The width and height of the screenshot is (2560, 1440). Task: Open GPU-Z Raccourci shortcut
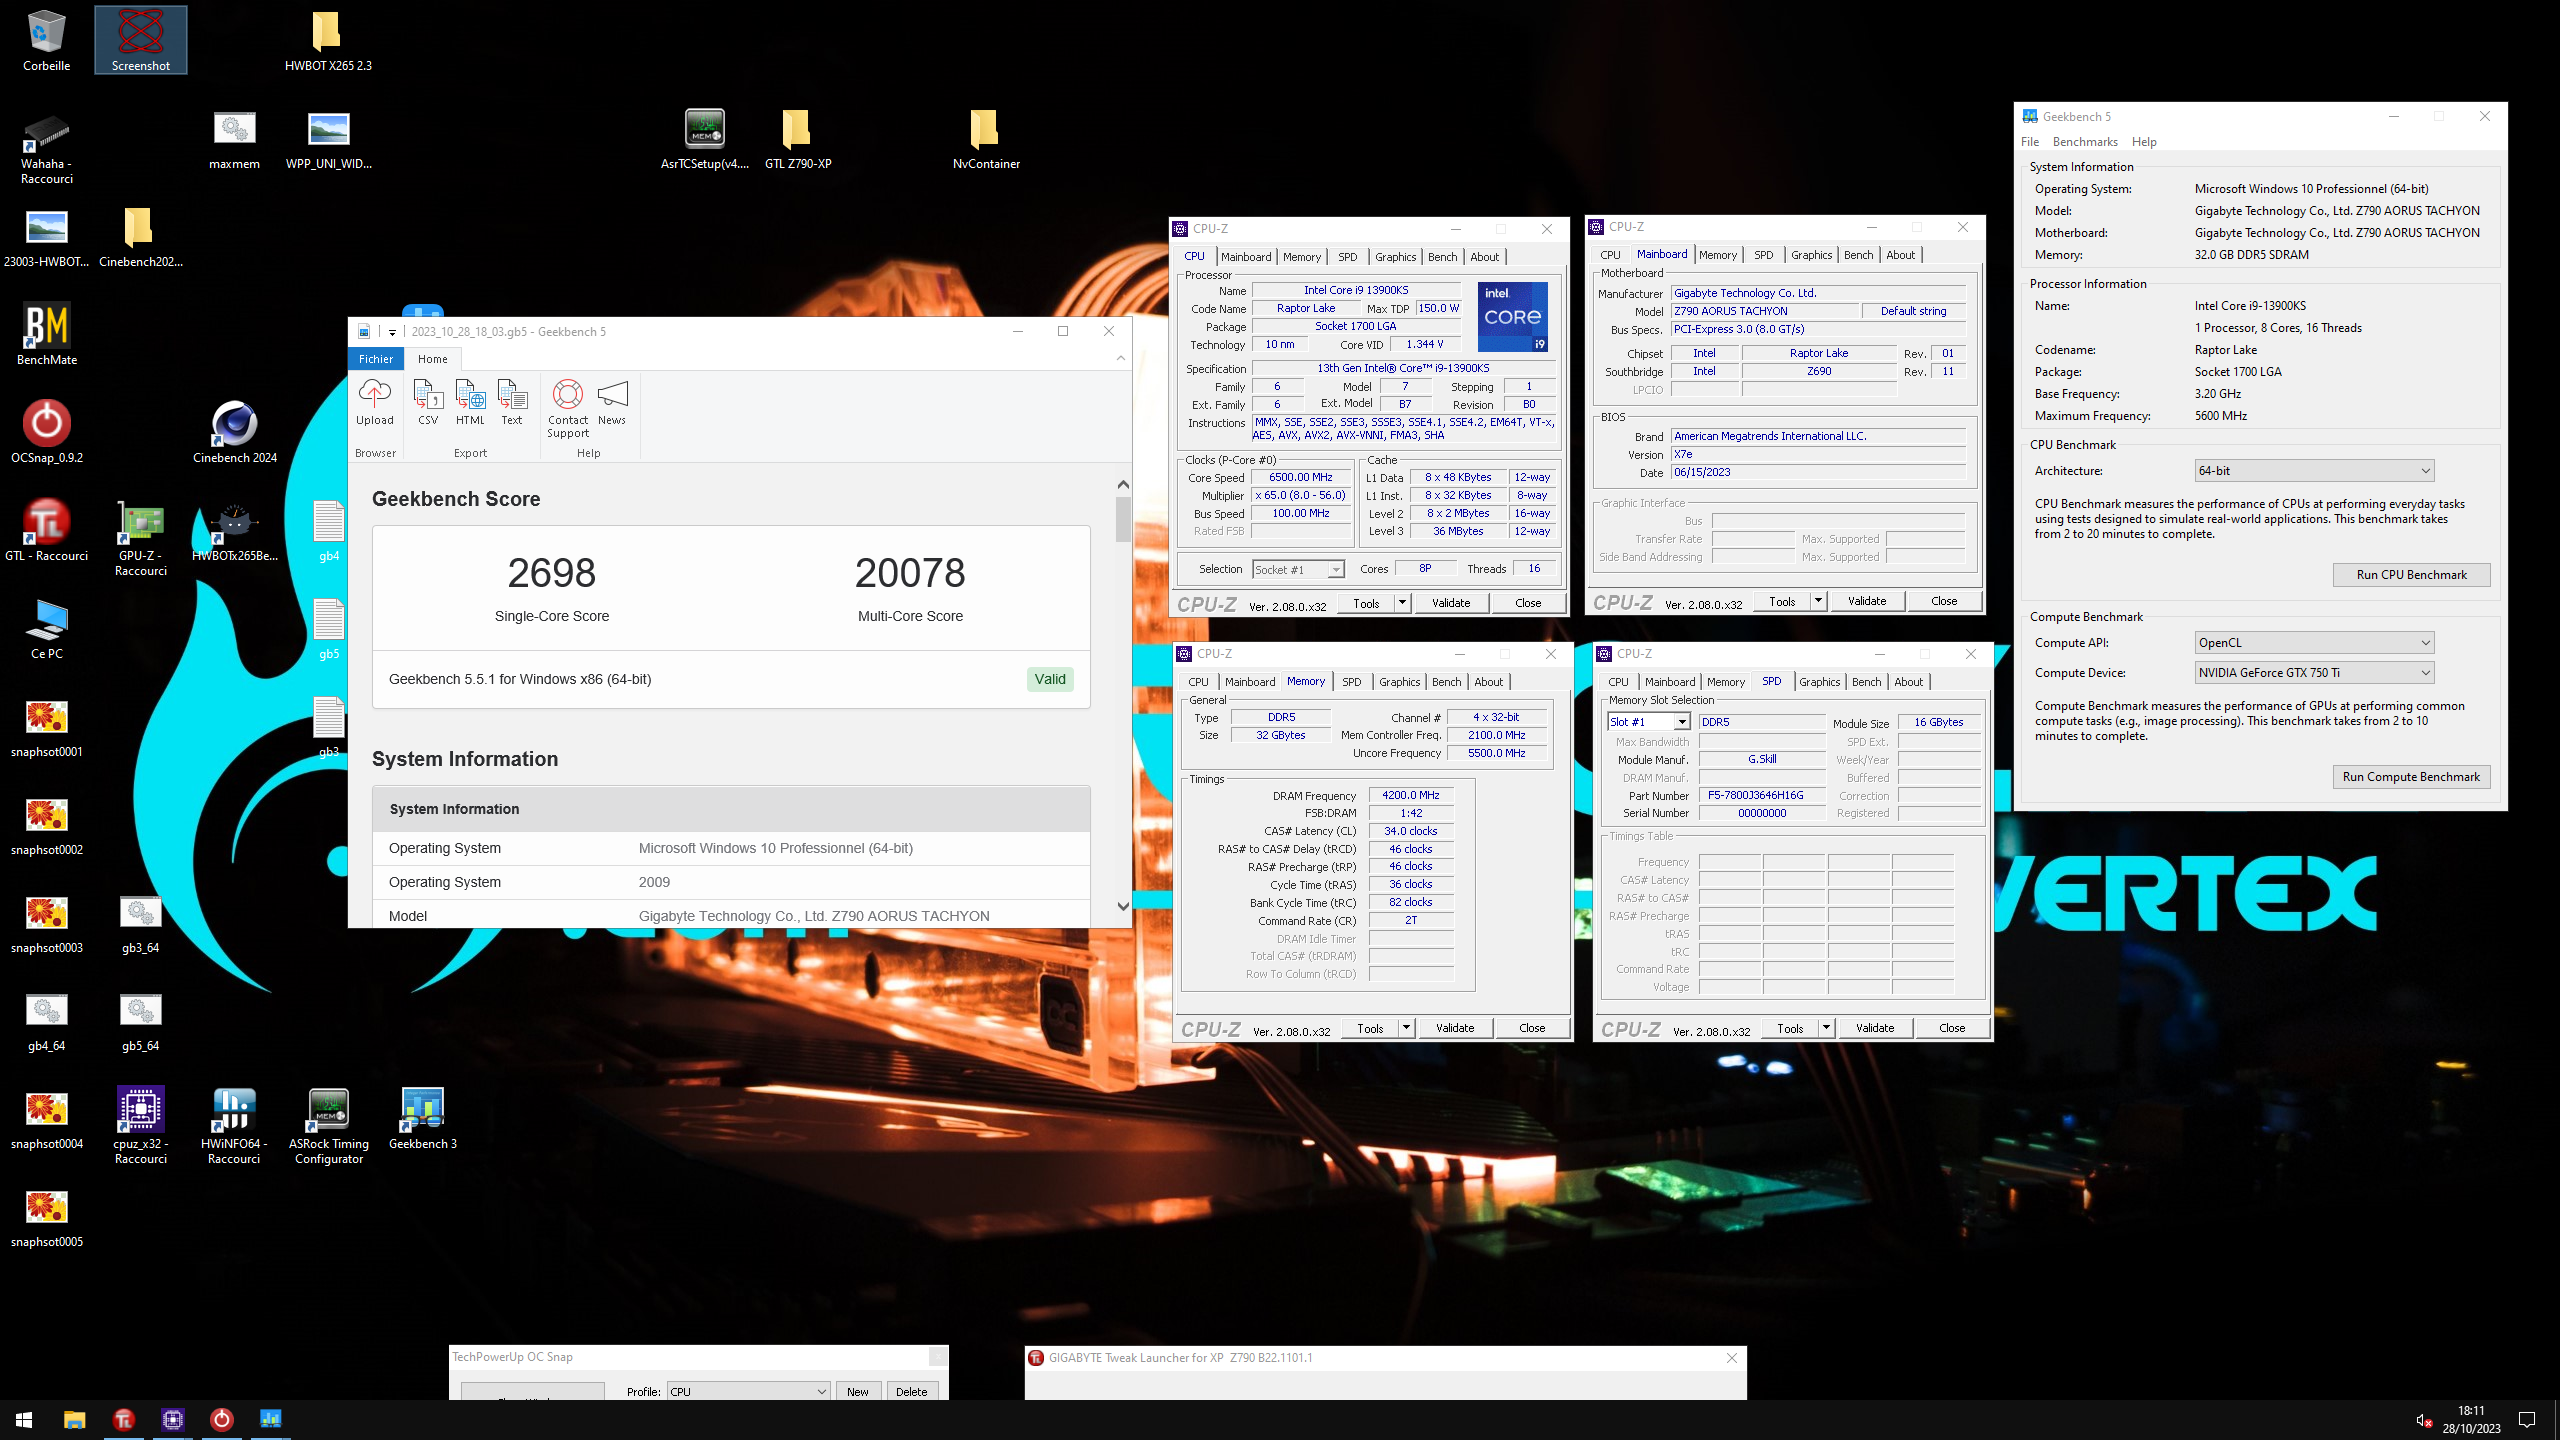(x=141, y=538)
